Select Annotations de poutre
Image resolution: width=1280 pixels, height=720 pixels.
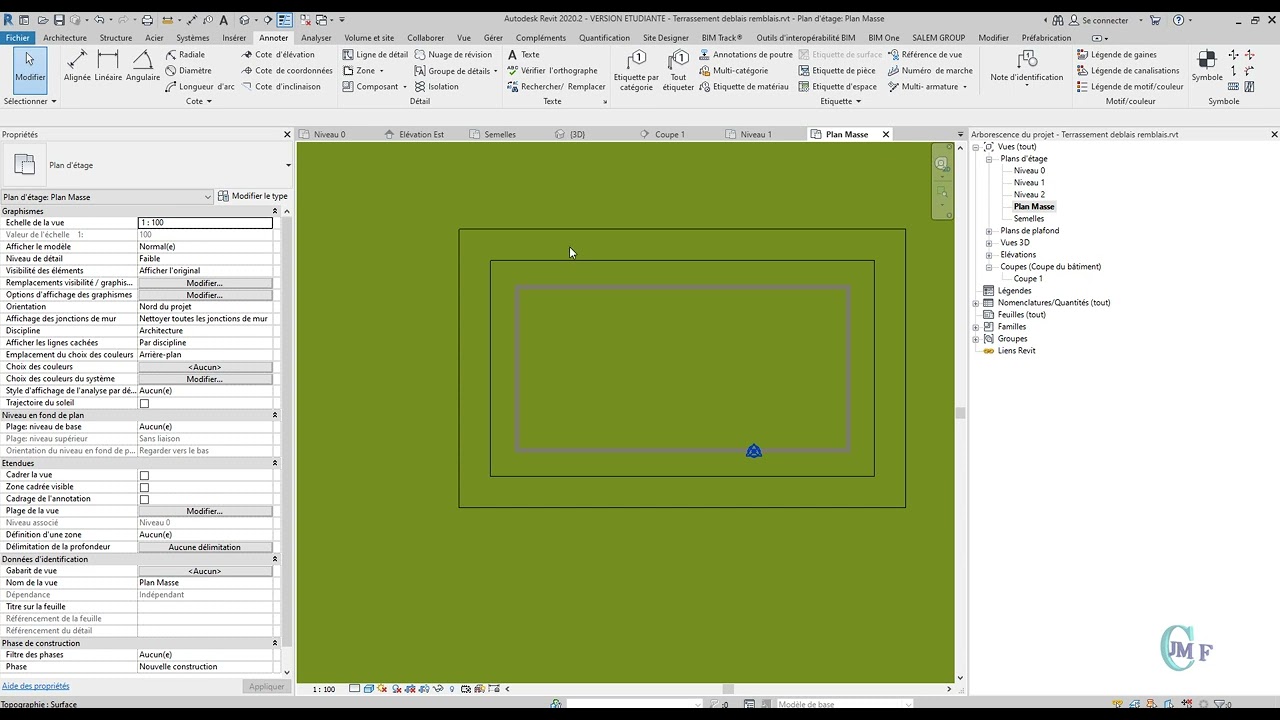coord(745,55)
